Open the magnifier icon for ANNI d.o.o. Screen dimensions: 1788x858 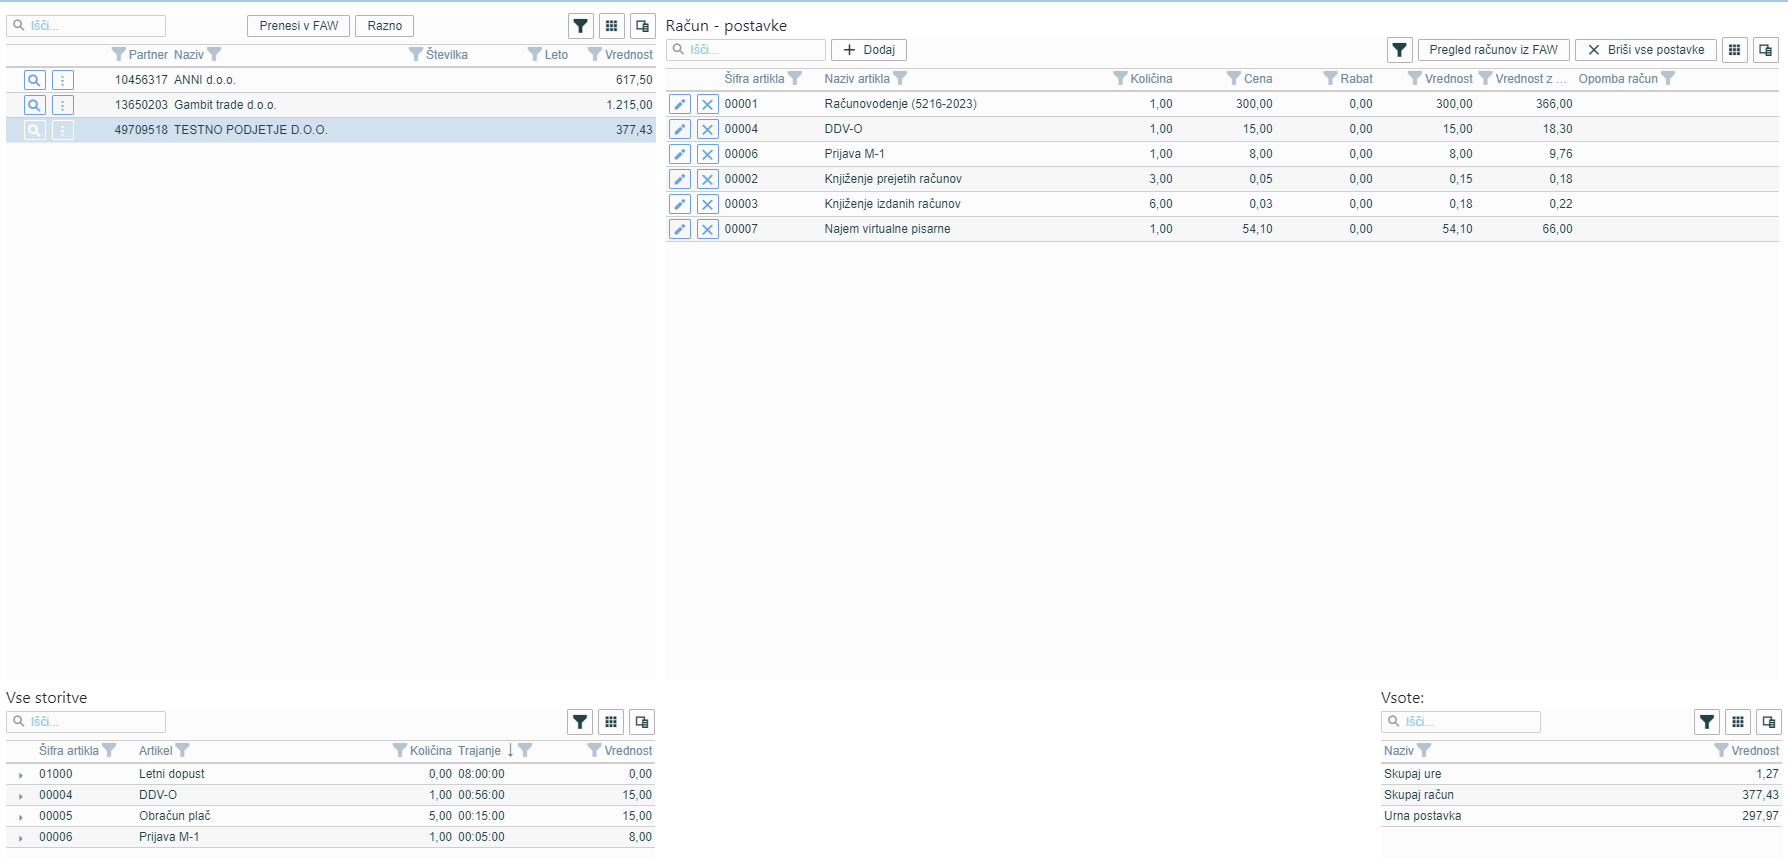pos(34,80)
